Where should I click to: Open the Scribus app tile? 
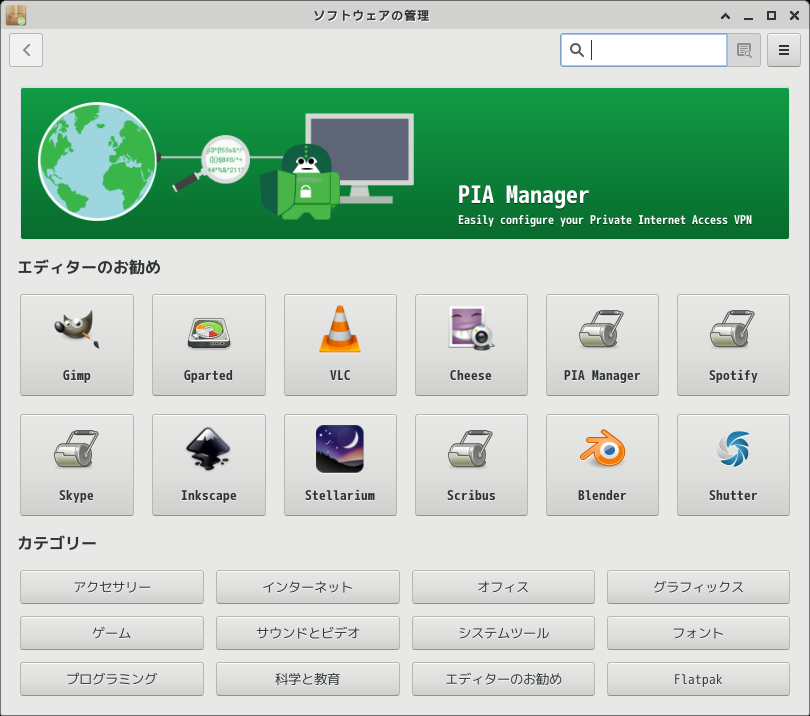pyautogui.click(x=471, y=465)
